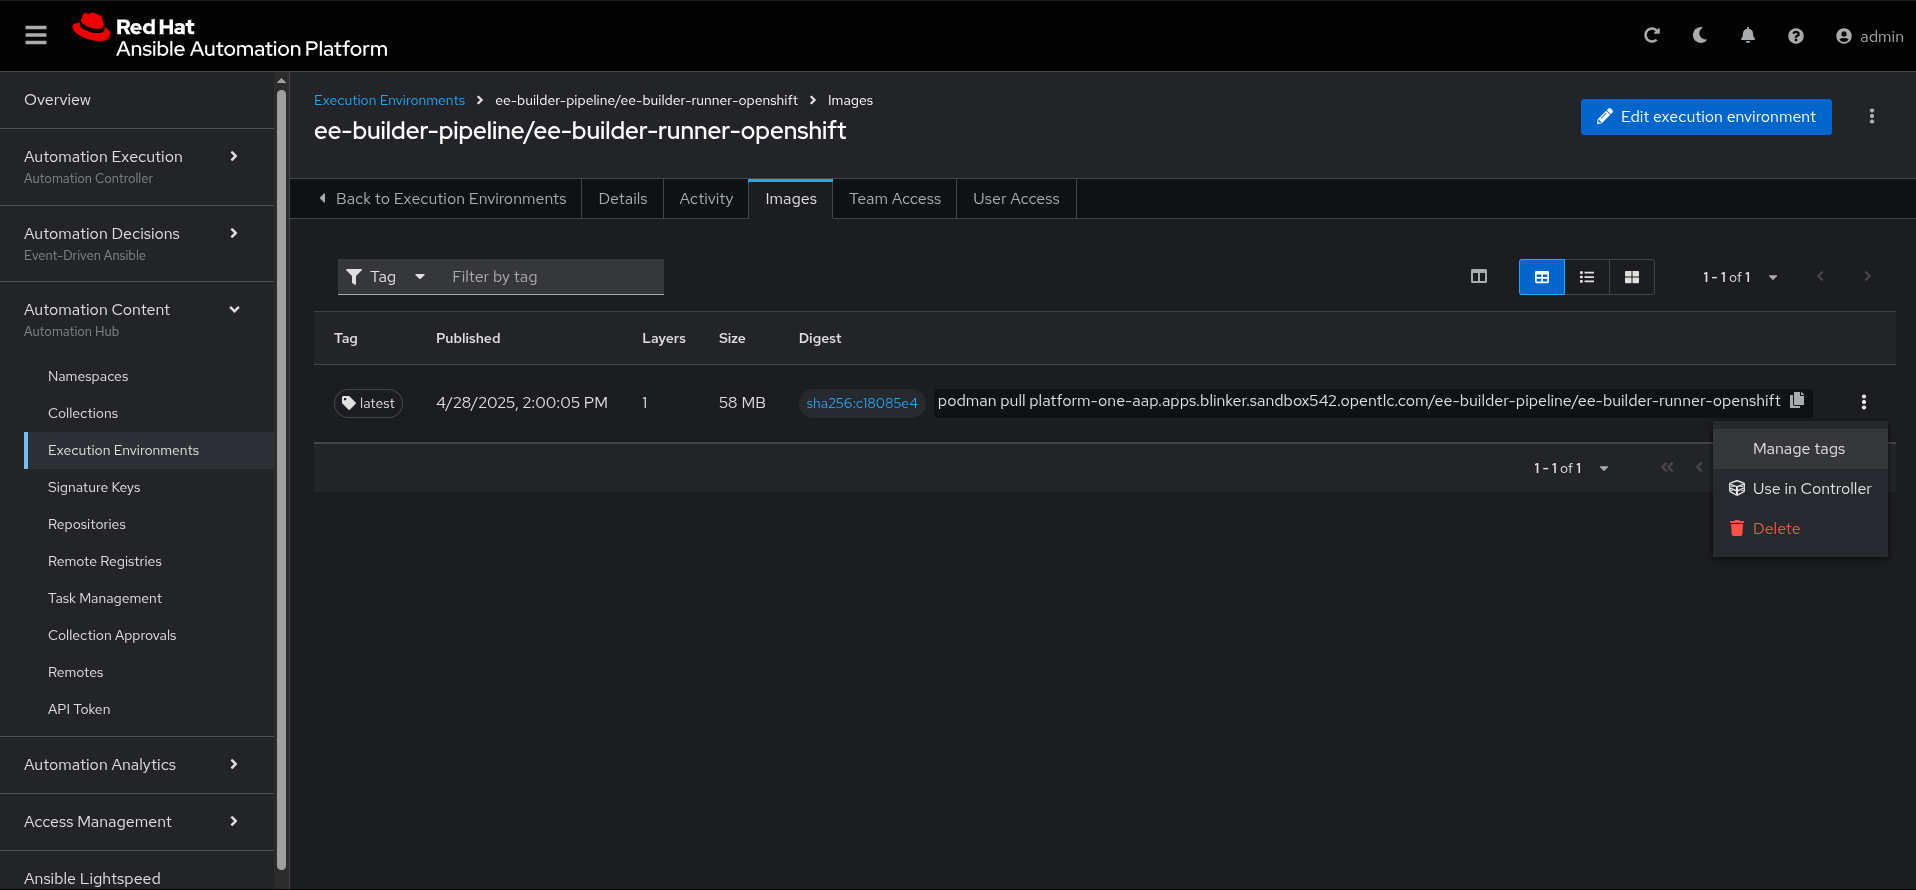Viewport: 1916px width, 890px height.
Task: Switch to table view
Action: (x=1542, y=277)
